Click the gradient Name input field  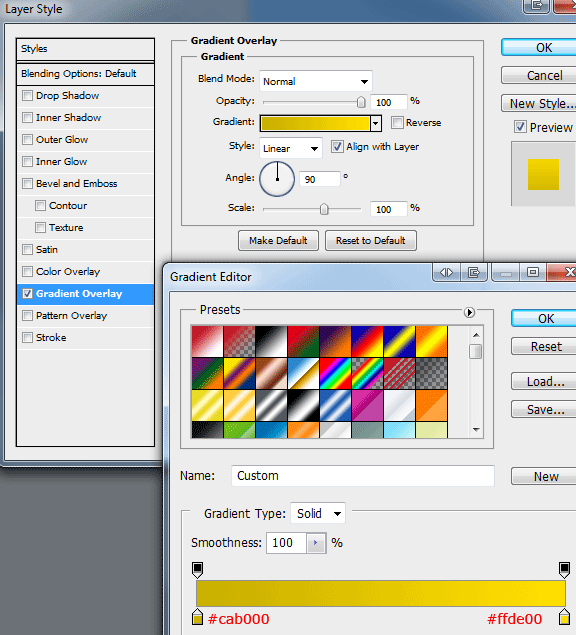tap(363, 475)
